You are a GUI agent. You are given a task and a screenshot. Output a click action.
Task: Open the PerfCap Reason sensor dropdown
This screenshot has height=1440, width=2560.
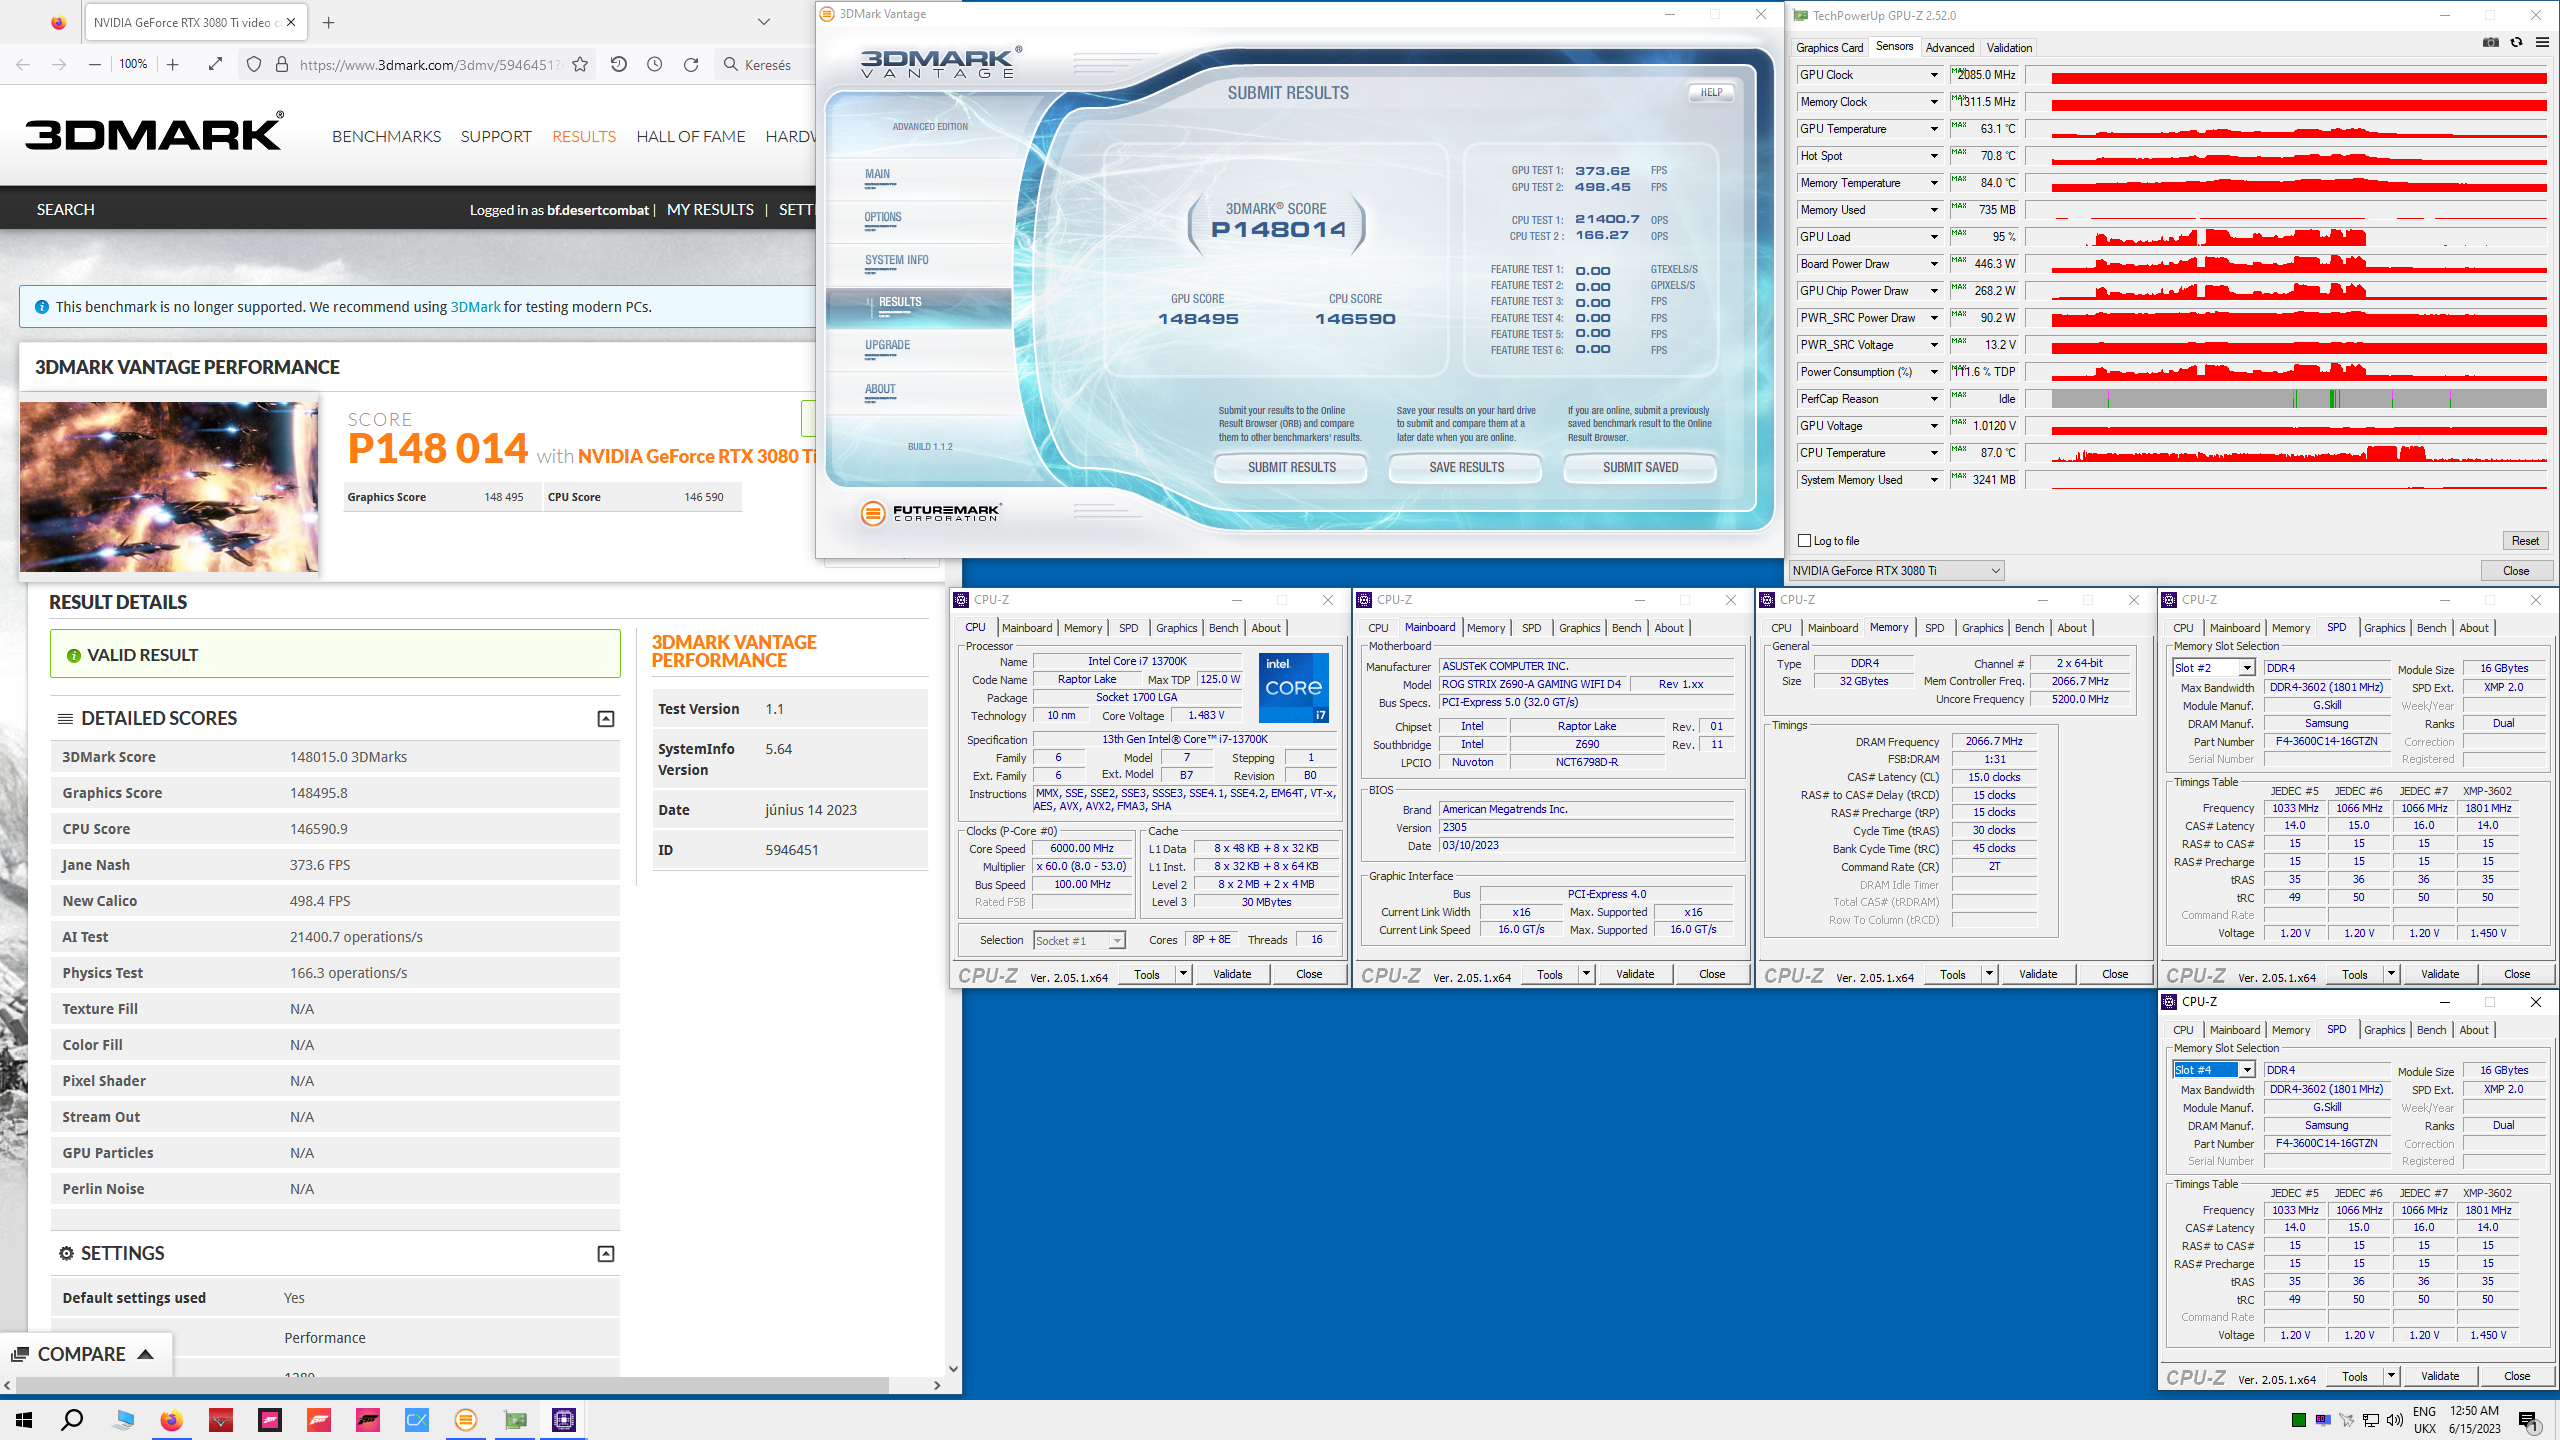[x=1933, y=399]
